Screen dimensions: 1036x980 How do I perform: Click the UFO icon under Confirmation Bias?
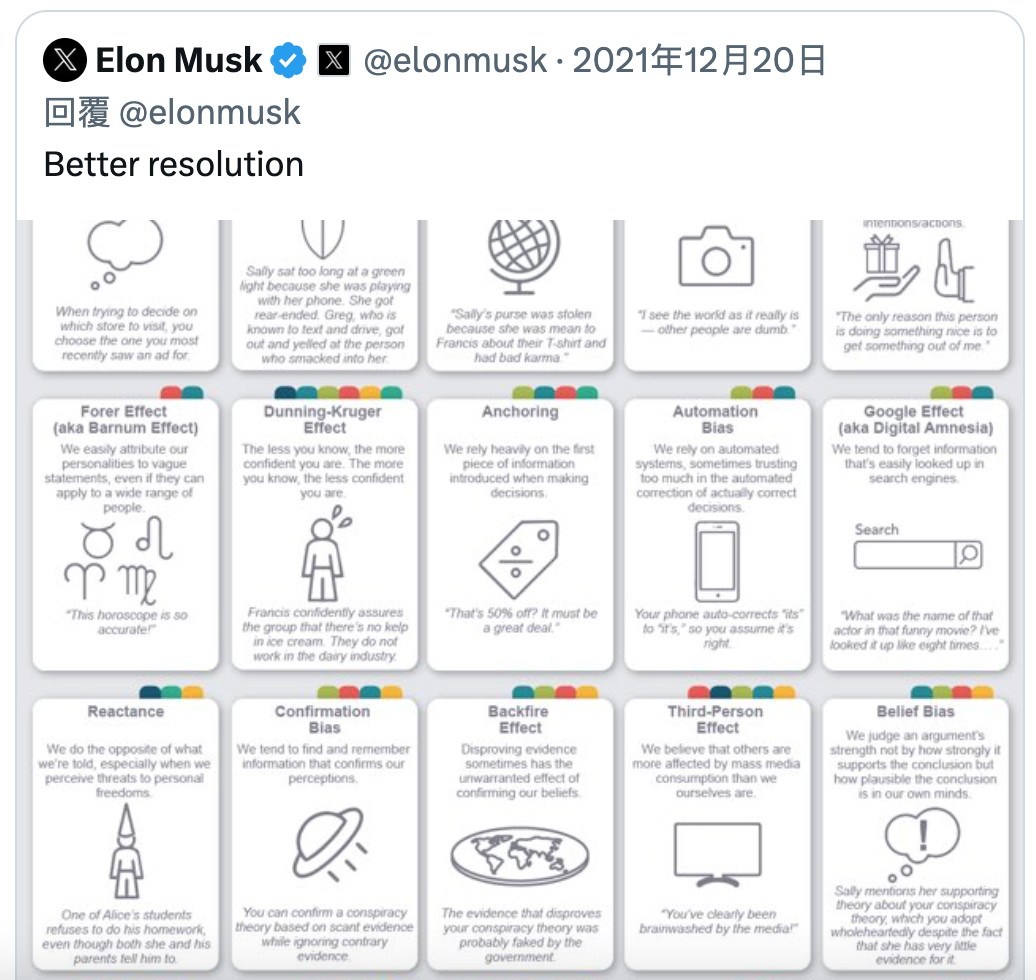330,844
